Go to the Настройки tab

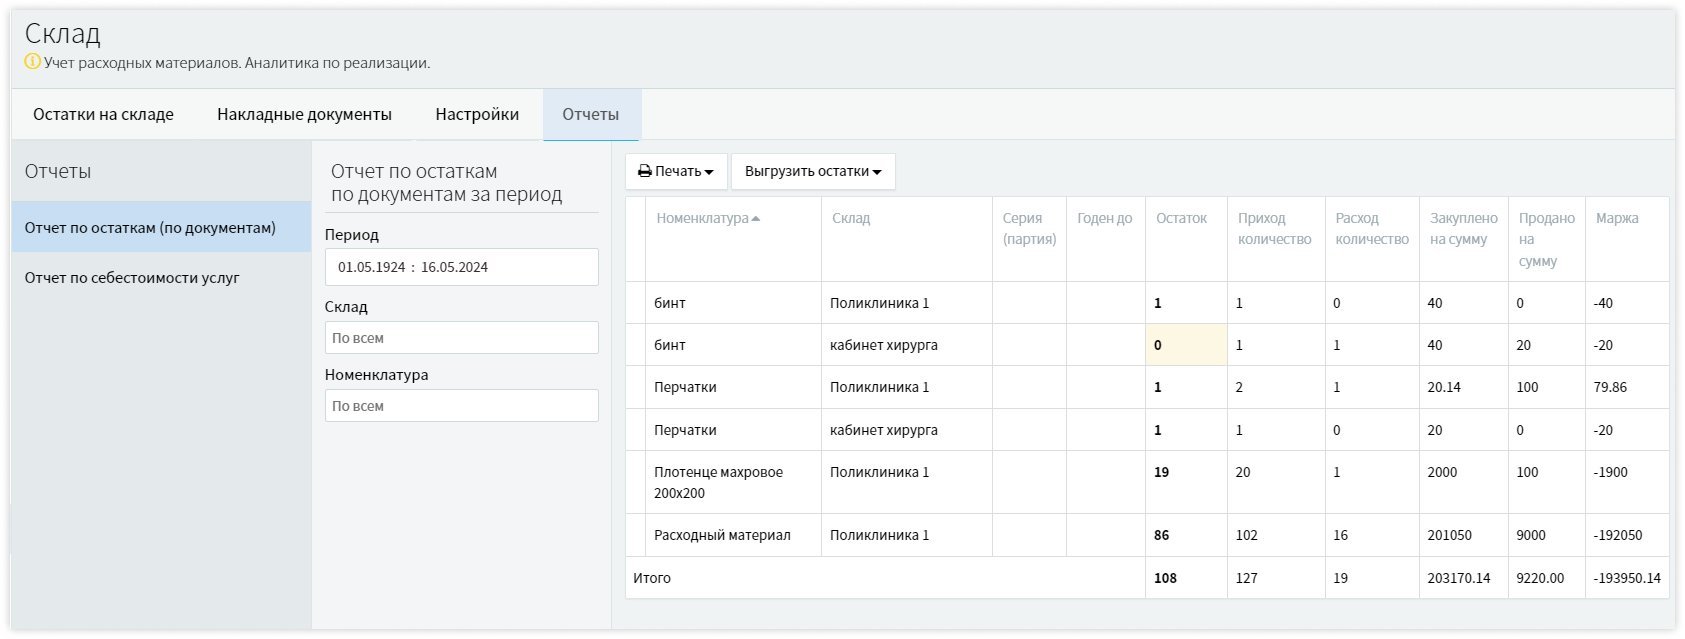[x=477, y=115]
